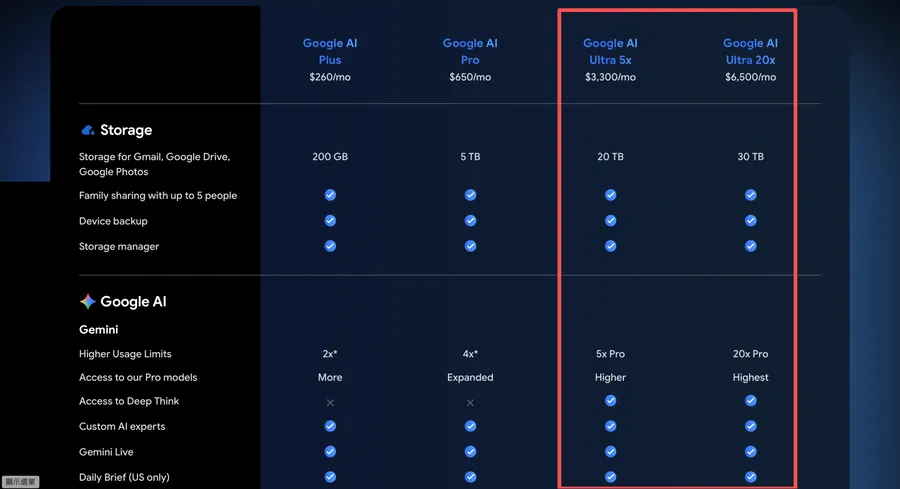Click Gemini Live checkmark under Ultra 20x

tap(750, 452)
